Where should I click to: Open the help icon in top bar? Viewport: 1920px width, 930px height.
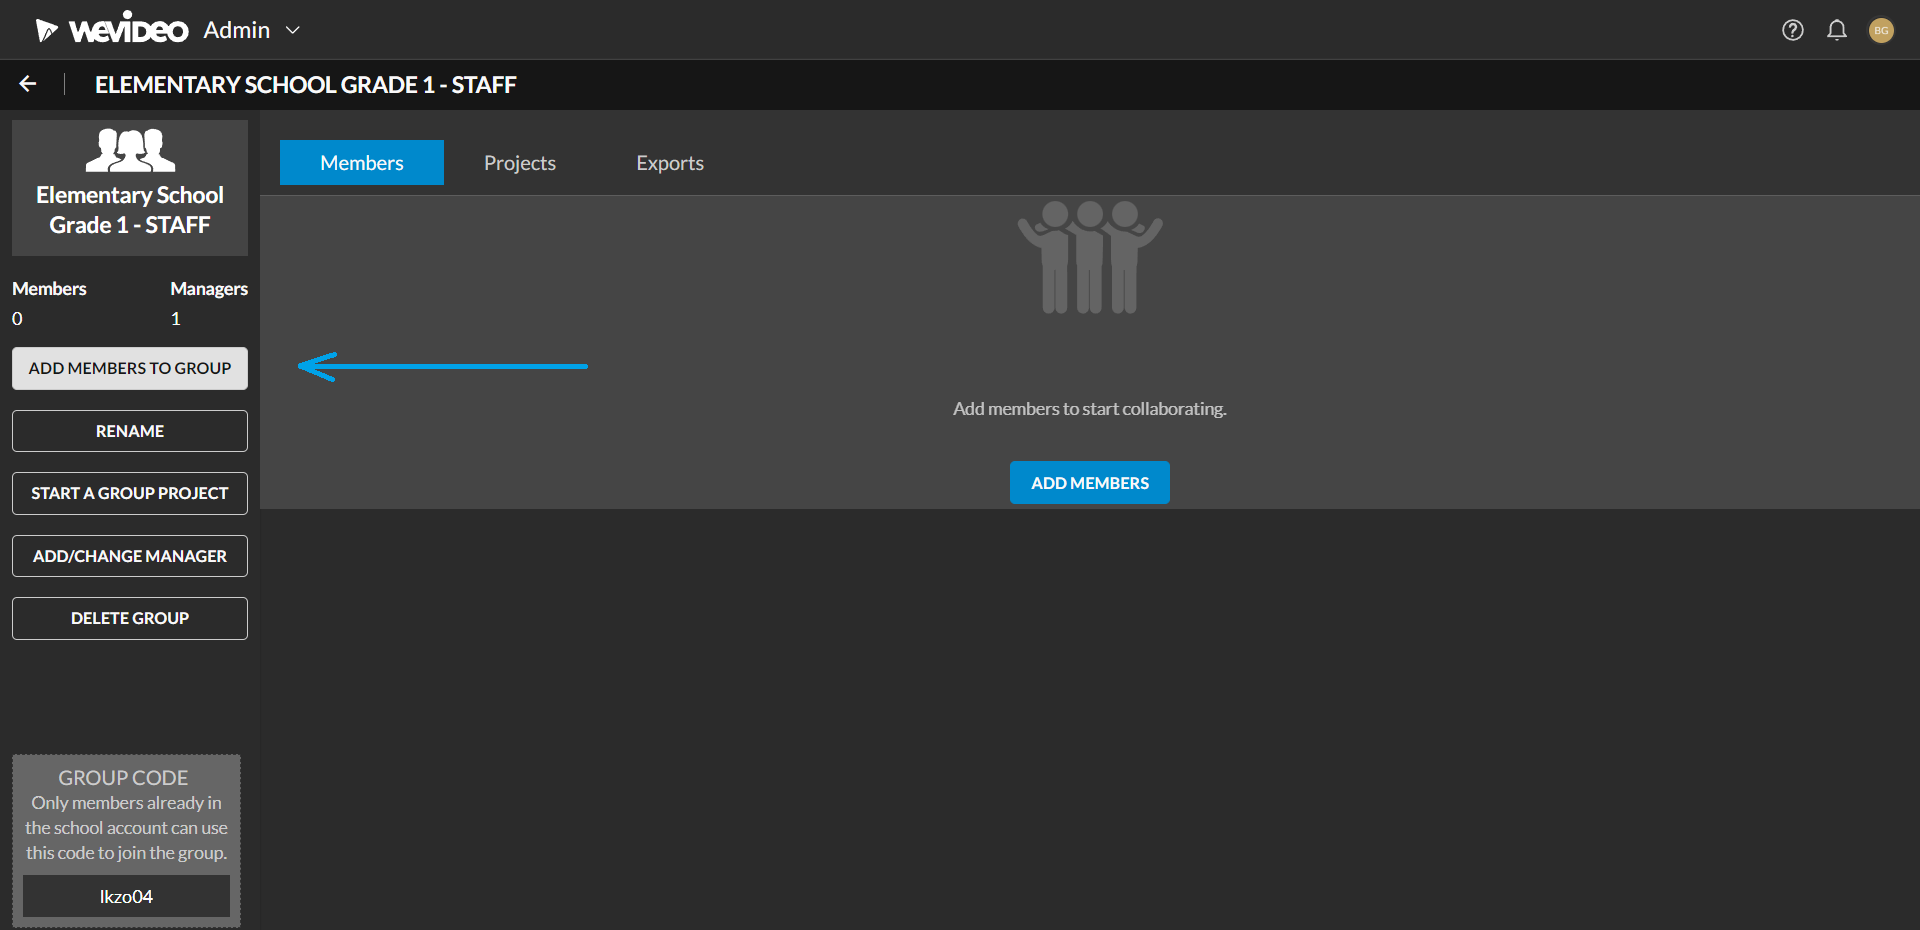point(1791,30)
